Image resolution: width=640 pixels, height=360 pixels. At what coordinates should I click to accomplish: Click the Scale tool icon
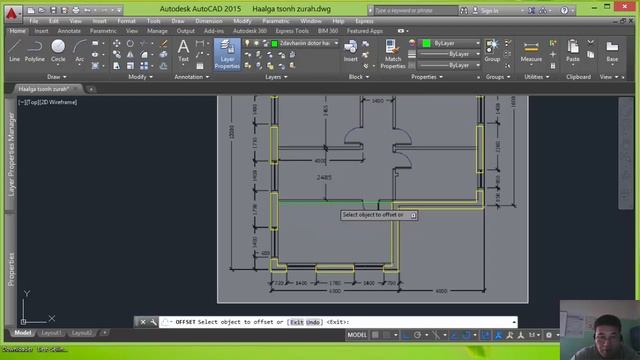point(130,65)
